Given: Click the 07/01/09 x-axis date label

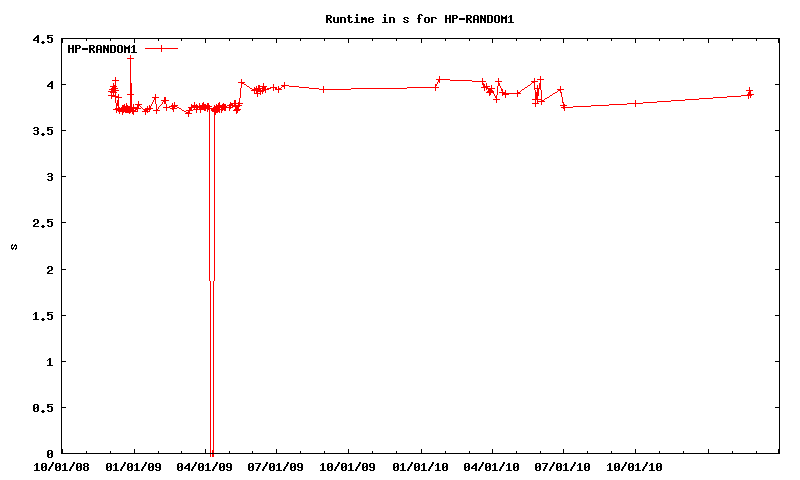Looking at the screenshot, I should tap(276, 465).
